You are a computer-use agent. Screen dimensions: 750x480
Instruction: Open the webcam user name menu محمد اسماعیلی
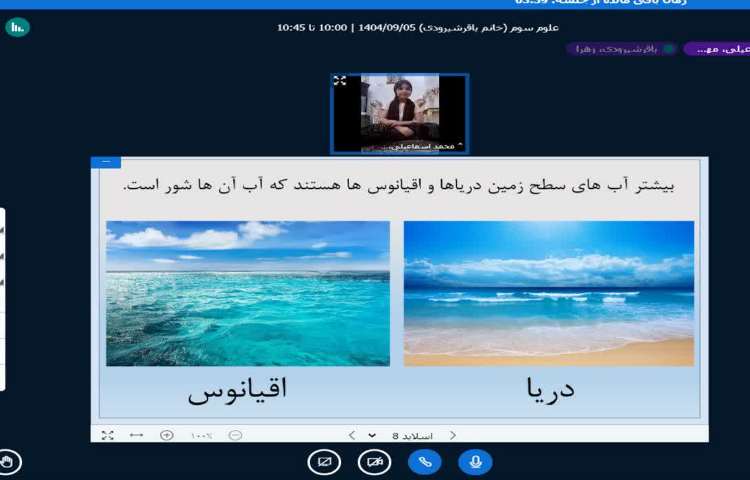426,146
